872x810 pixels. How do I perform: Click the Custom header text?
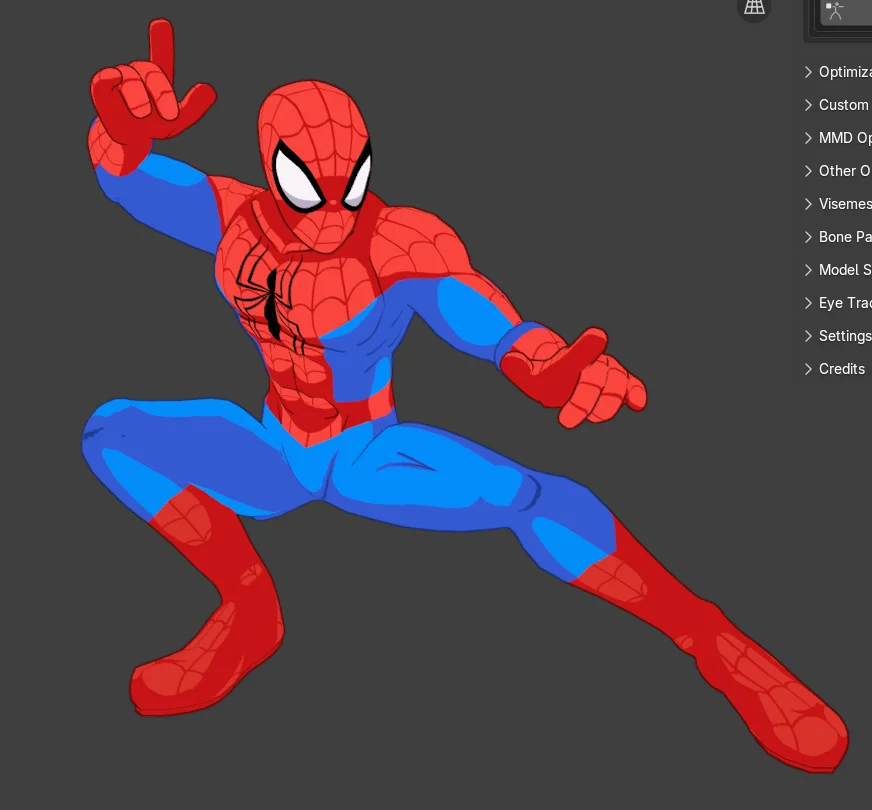click(843, 105)
